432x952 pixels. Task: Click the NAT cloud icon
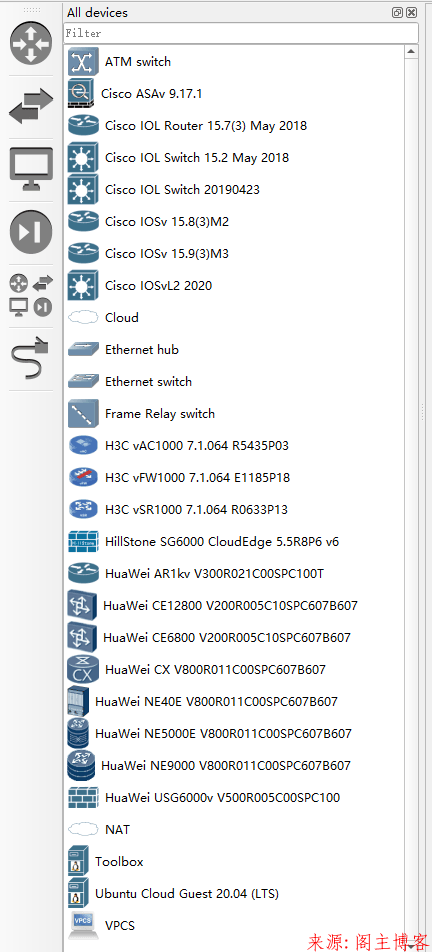click(x=83, y=830)
